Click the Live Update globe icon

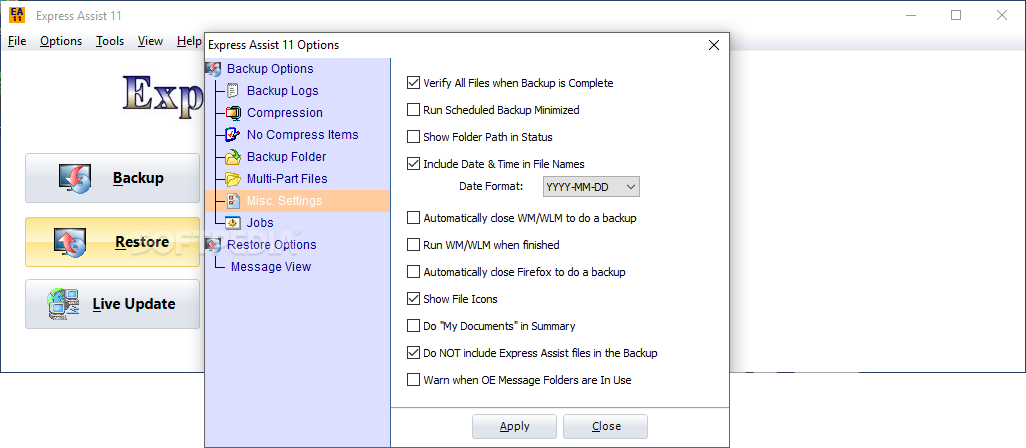coord(63,305)
